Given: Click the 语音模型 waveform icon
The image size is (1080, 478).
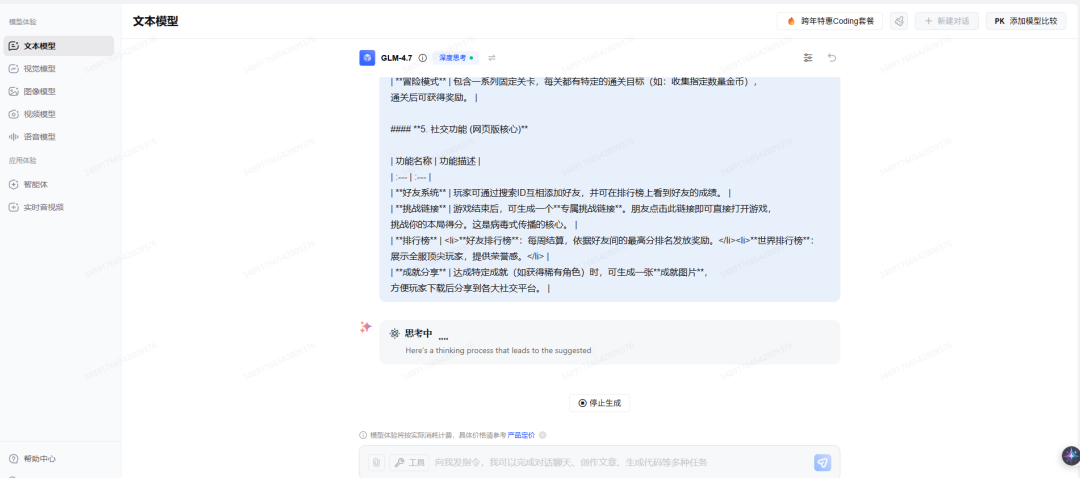Looking at the screenshot, I should coord(14,137).
